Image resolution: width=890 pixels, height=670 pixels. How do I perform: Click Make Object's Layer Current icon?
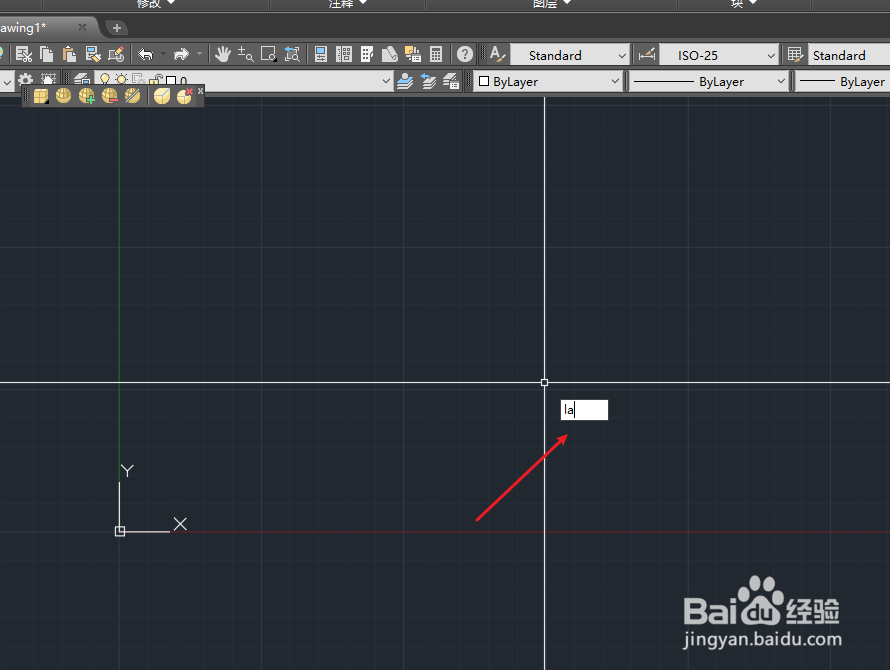coord(405,82)
